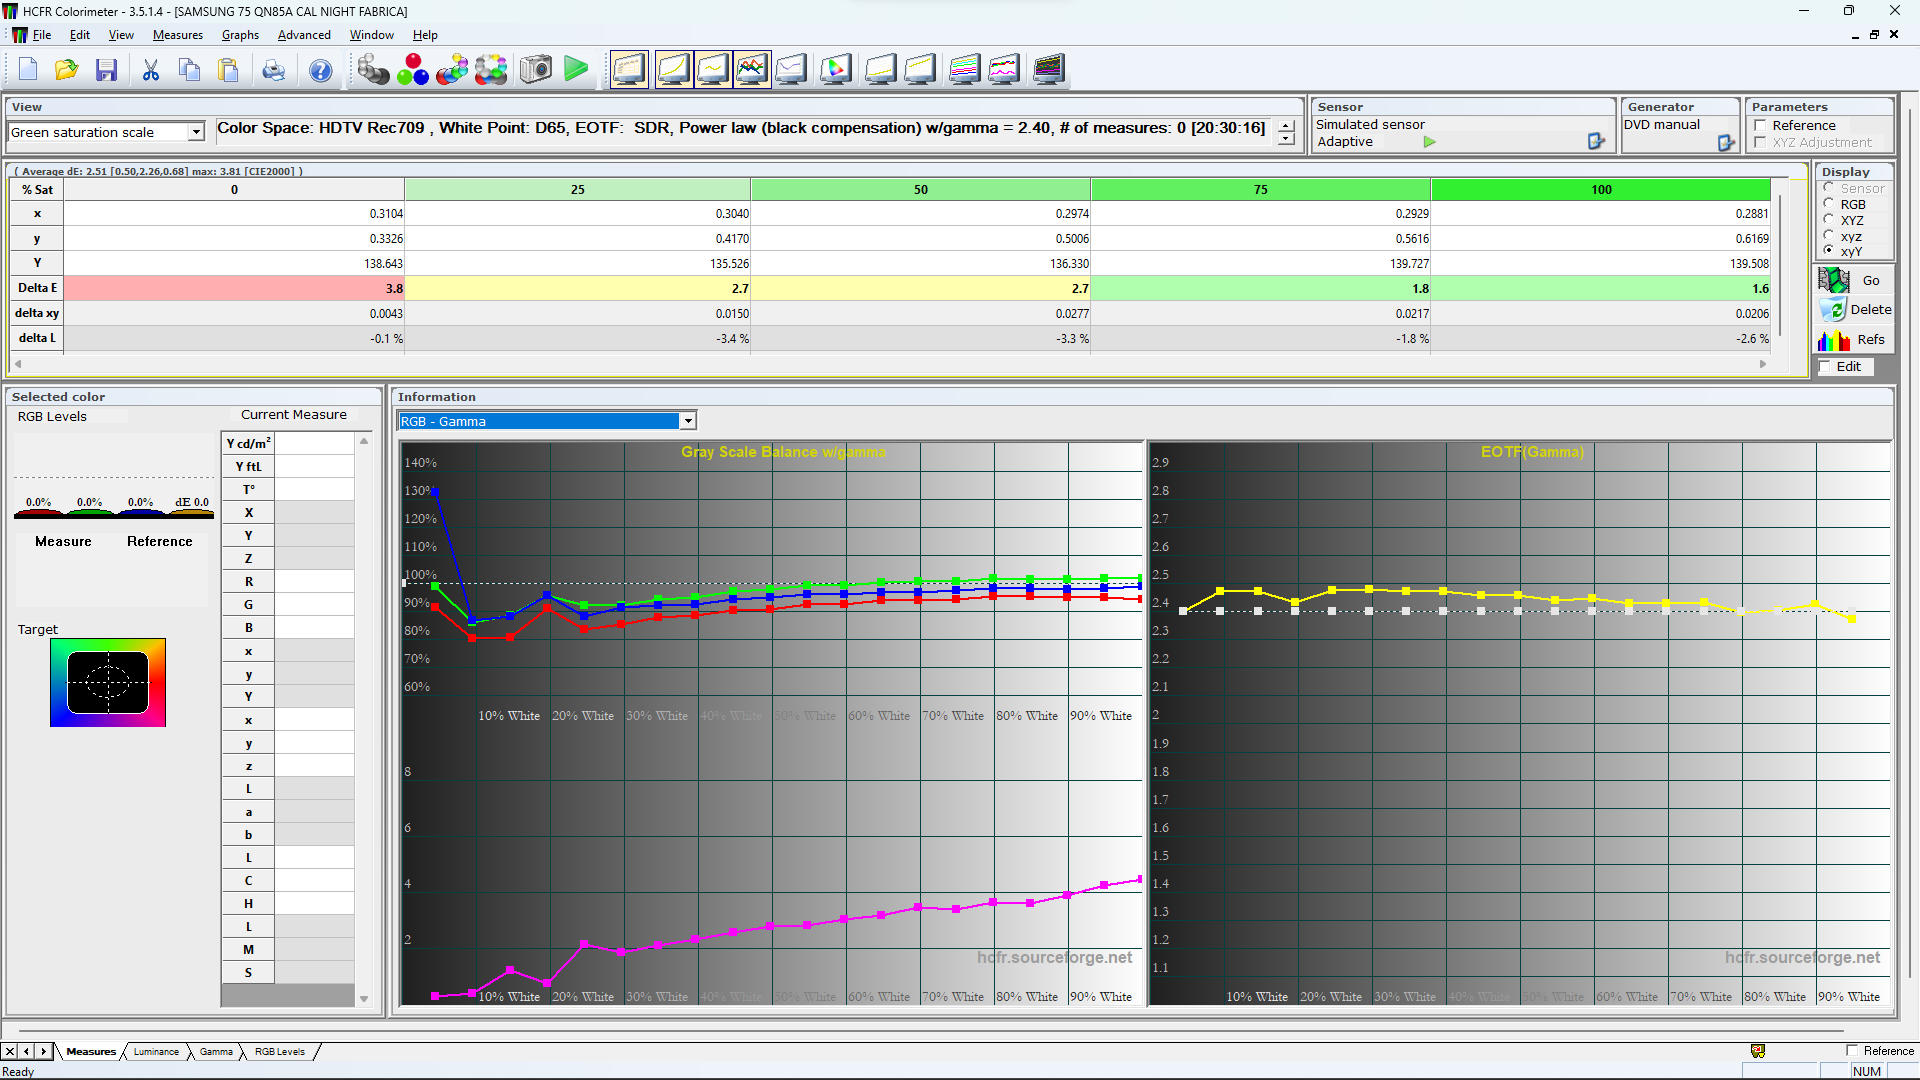
Task: Open the CIE diagram view icon
Action: click(x=835, y=70)
